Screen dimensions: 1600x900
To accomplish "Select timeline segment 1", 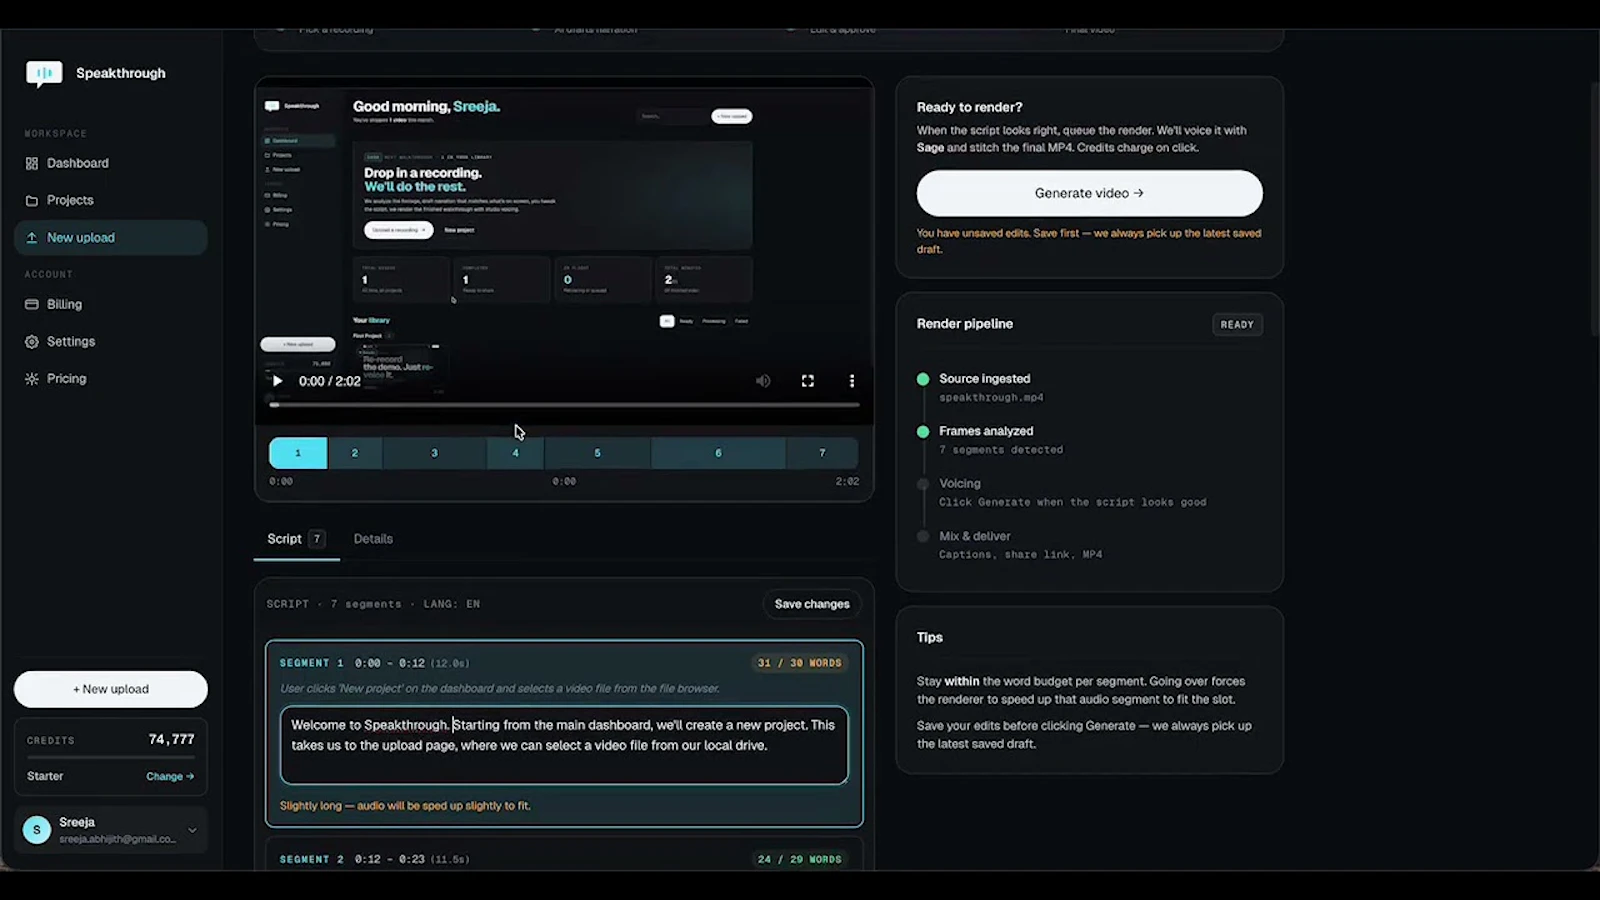I will pos(298,453).
